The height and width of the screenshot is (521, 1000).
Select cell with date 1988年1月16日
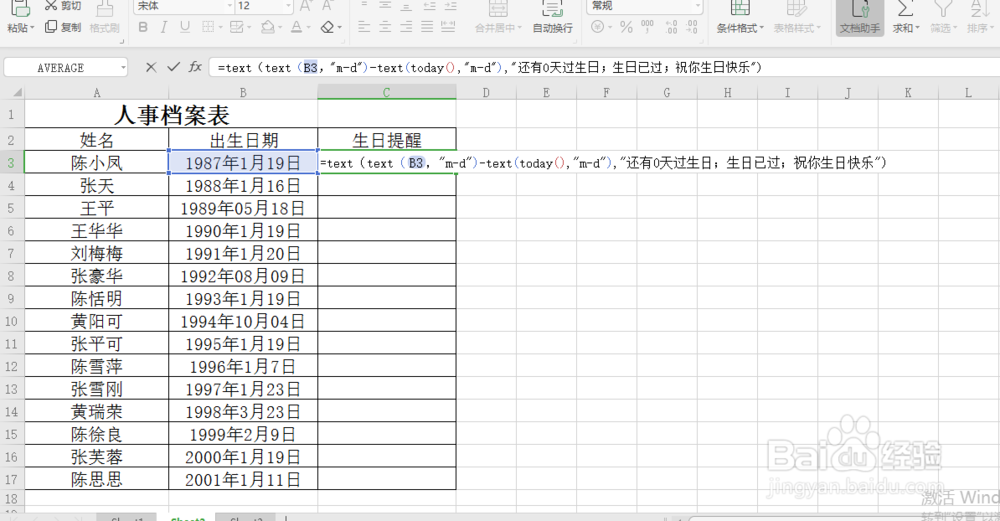click(x=243, y=186)
